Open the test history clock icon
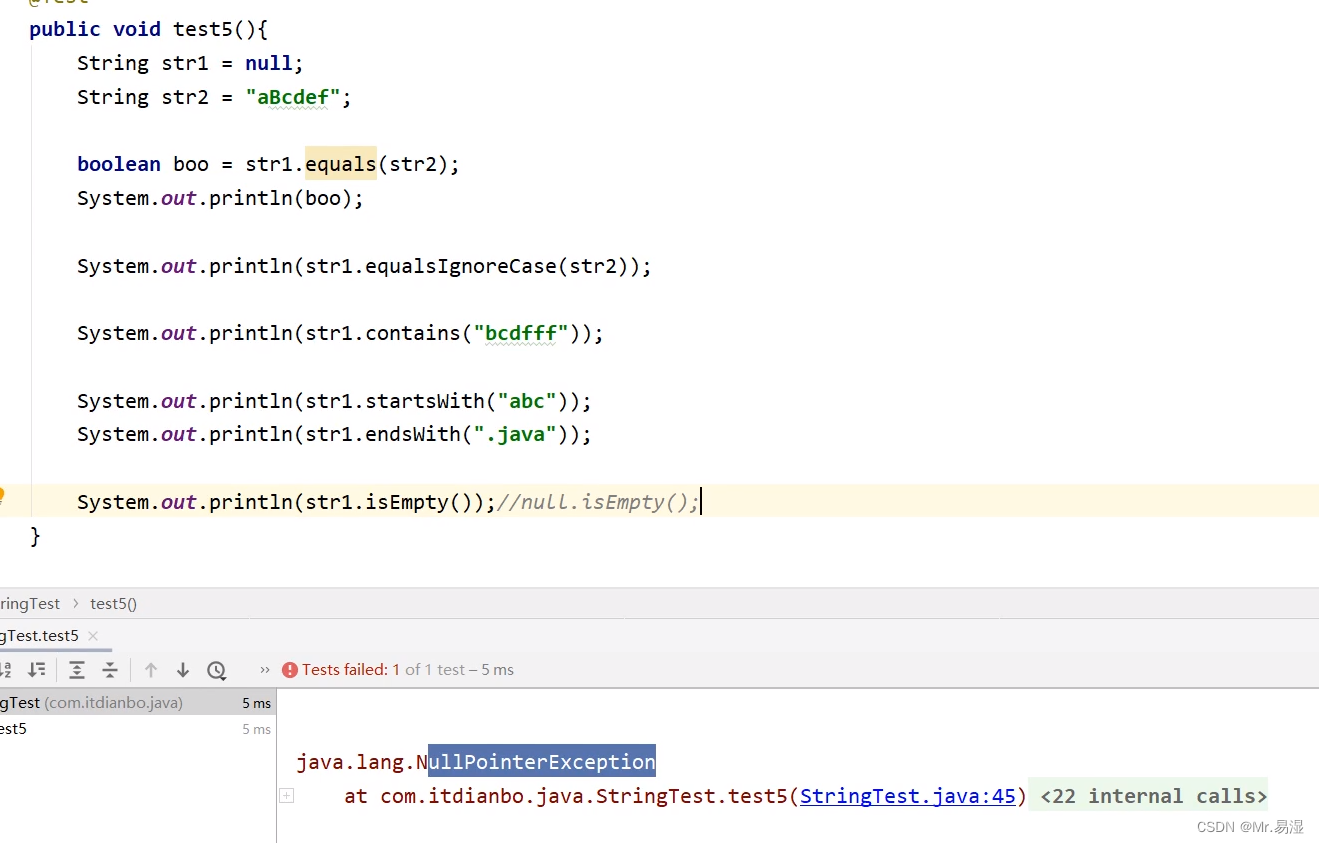1319x843 pixels. click(216, 669)
